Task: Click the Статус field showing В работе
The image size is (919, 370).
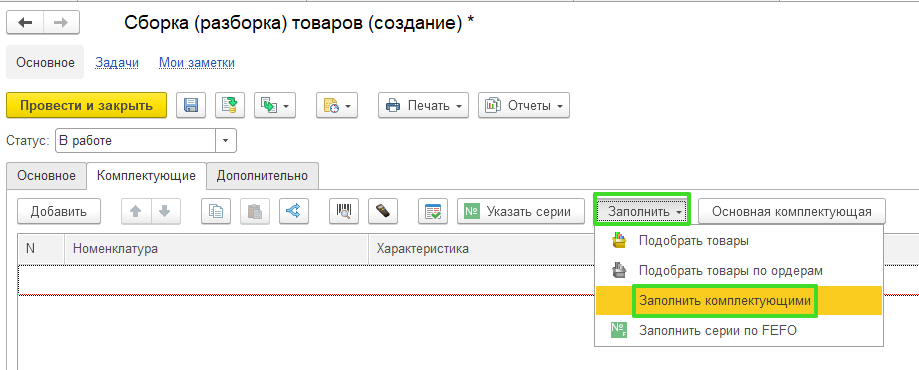Action: (x=135, y=141)
